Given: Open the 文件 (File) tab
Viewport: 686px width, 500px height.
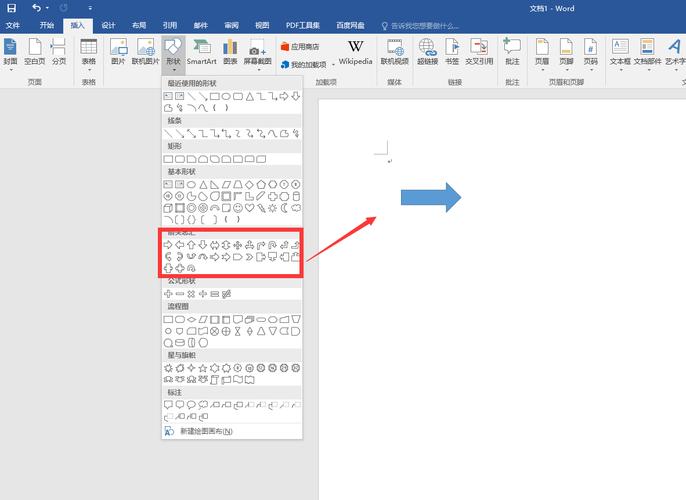Looking at the screenshot, I should tap(13, 25).
